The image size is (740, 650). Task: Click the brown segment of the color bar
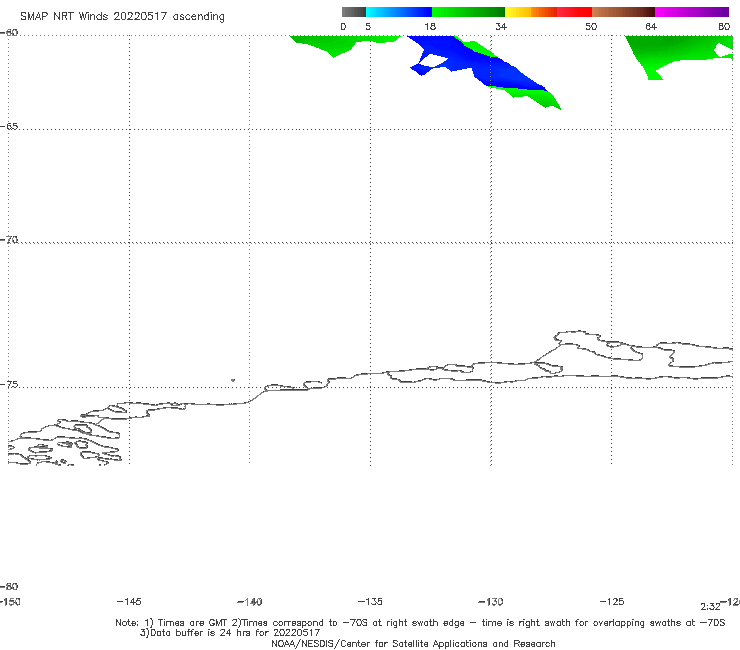623,12
